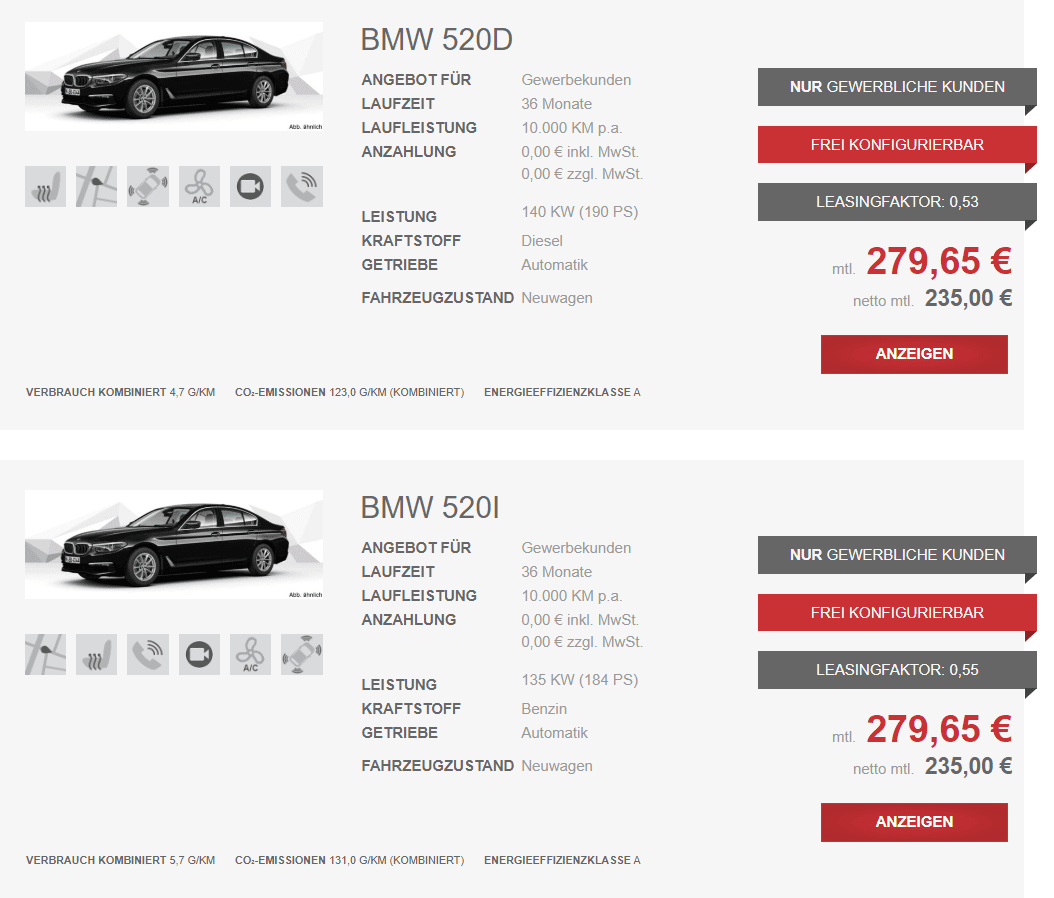Open the BMW 520I title heading
This screenshot has height=898, width=1054.
click(430, 507)
